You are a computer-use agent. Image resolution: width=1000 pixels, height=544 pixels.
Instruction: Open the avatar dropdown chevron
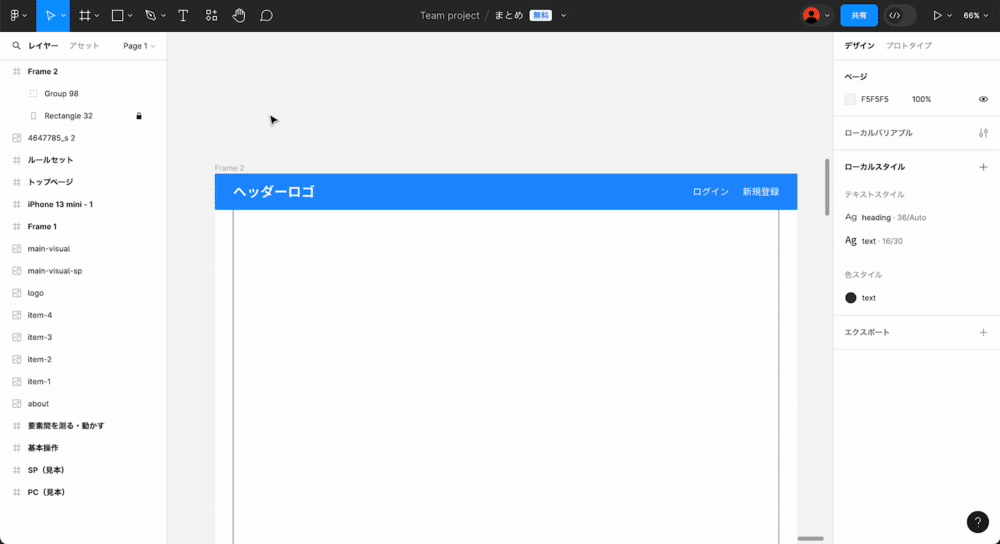tap(827, 16)
